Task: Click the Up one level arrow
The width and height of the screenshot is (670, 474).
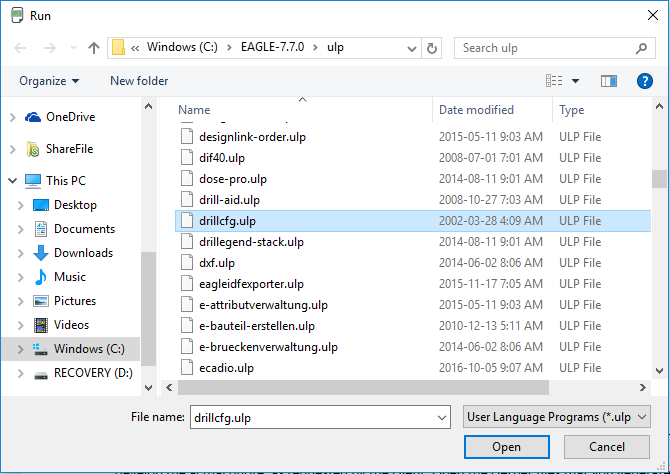Action: tap(94, 48)
